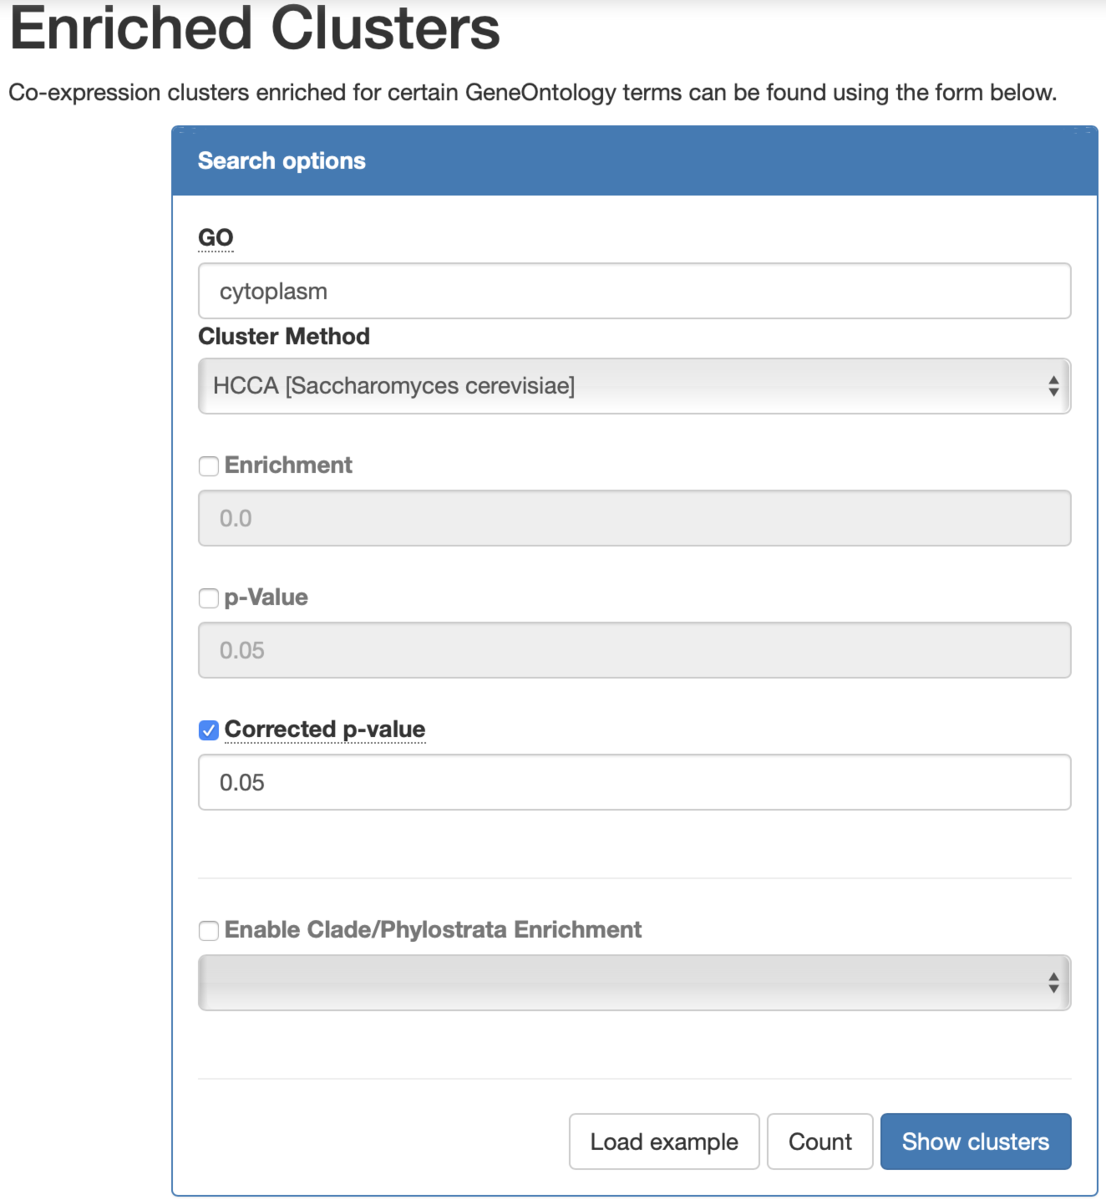Tick the p-Value checkbox
The width and height of the screenshot is (1106, 1200).
coord(208,598)
